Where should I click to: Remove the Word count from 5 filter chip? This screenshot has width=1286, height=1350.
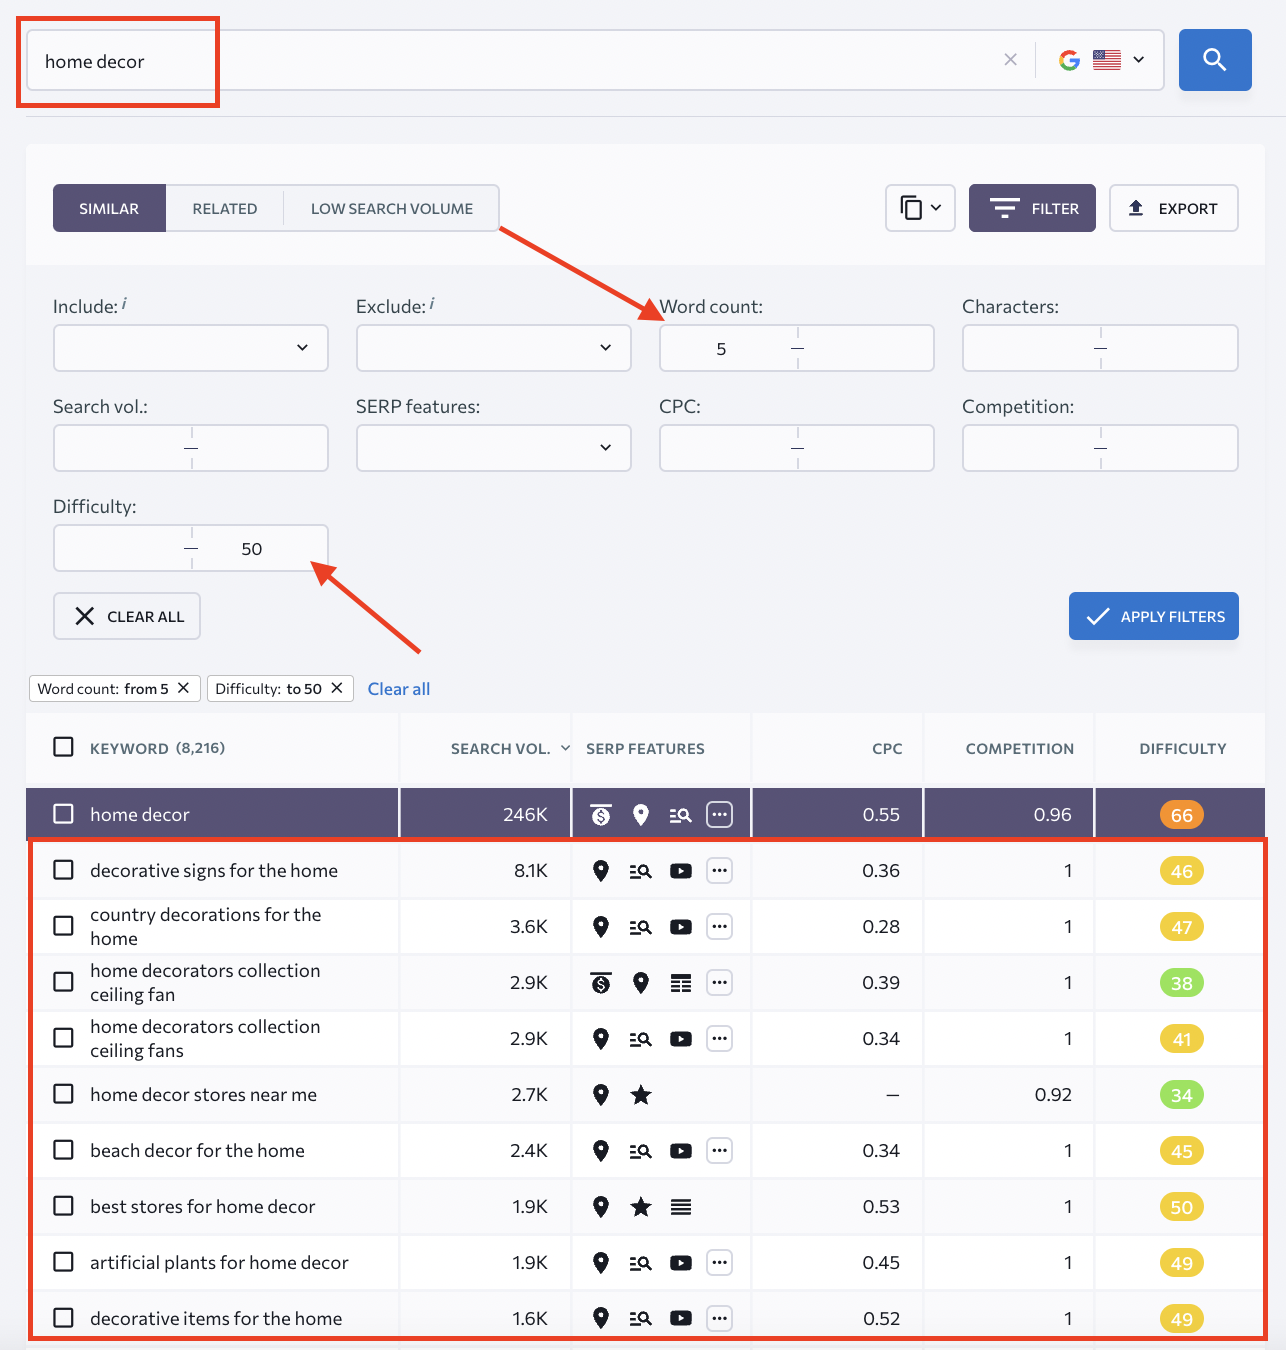coord(183,688)
